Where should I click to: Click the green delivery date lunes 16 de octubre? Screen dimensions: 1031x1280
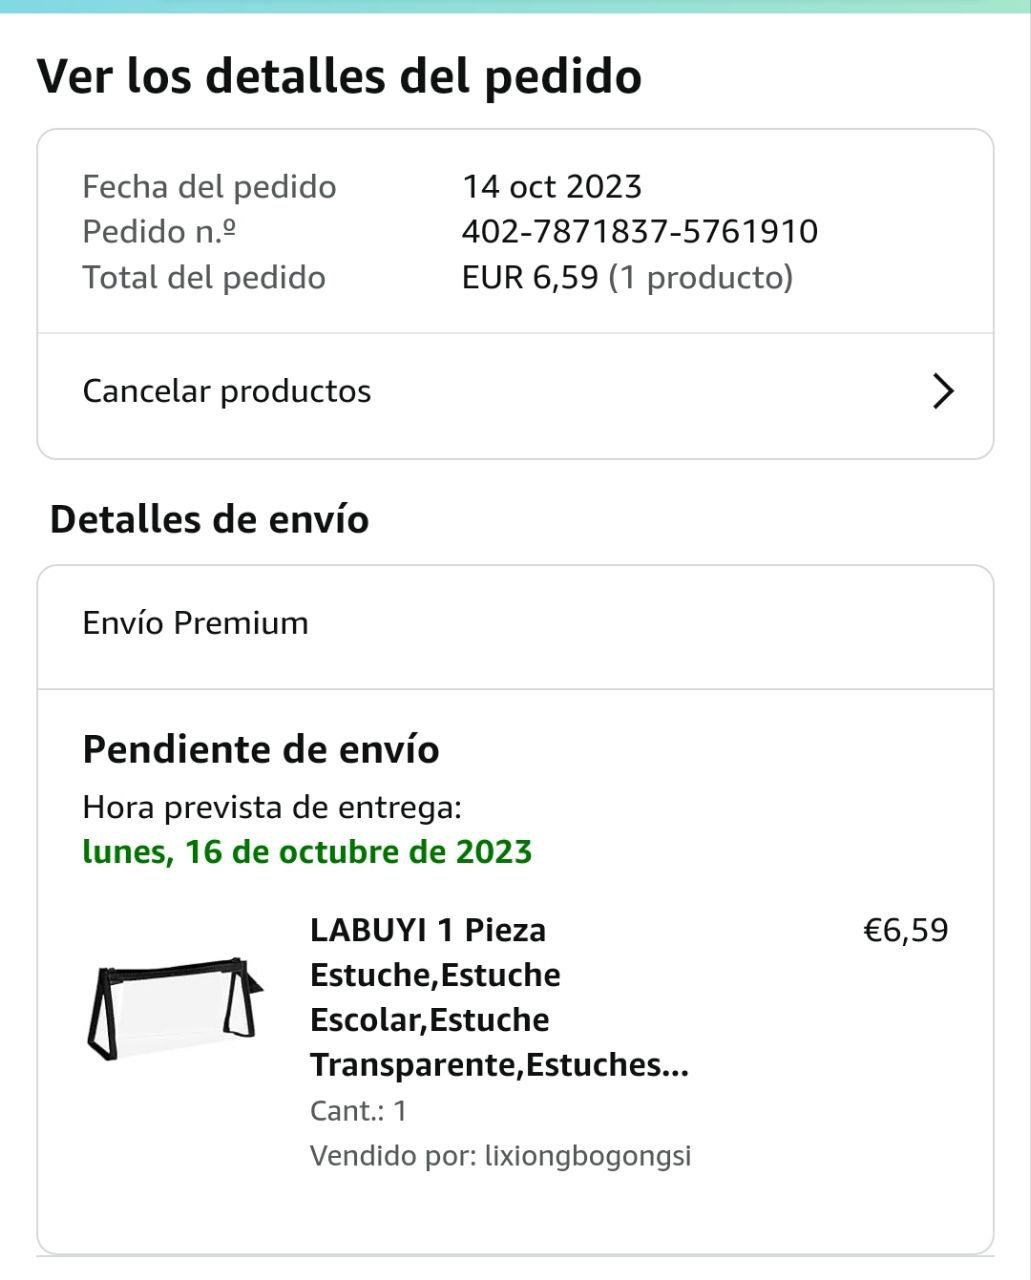[x=307, y=852]
